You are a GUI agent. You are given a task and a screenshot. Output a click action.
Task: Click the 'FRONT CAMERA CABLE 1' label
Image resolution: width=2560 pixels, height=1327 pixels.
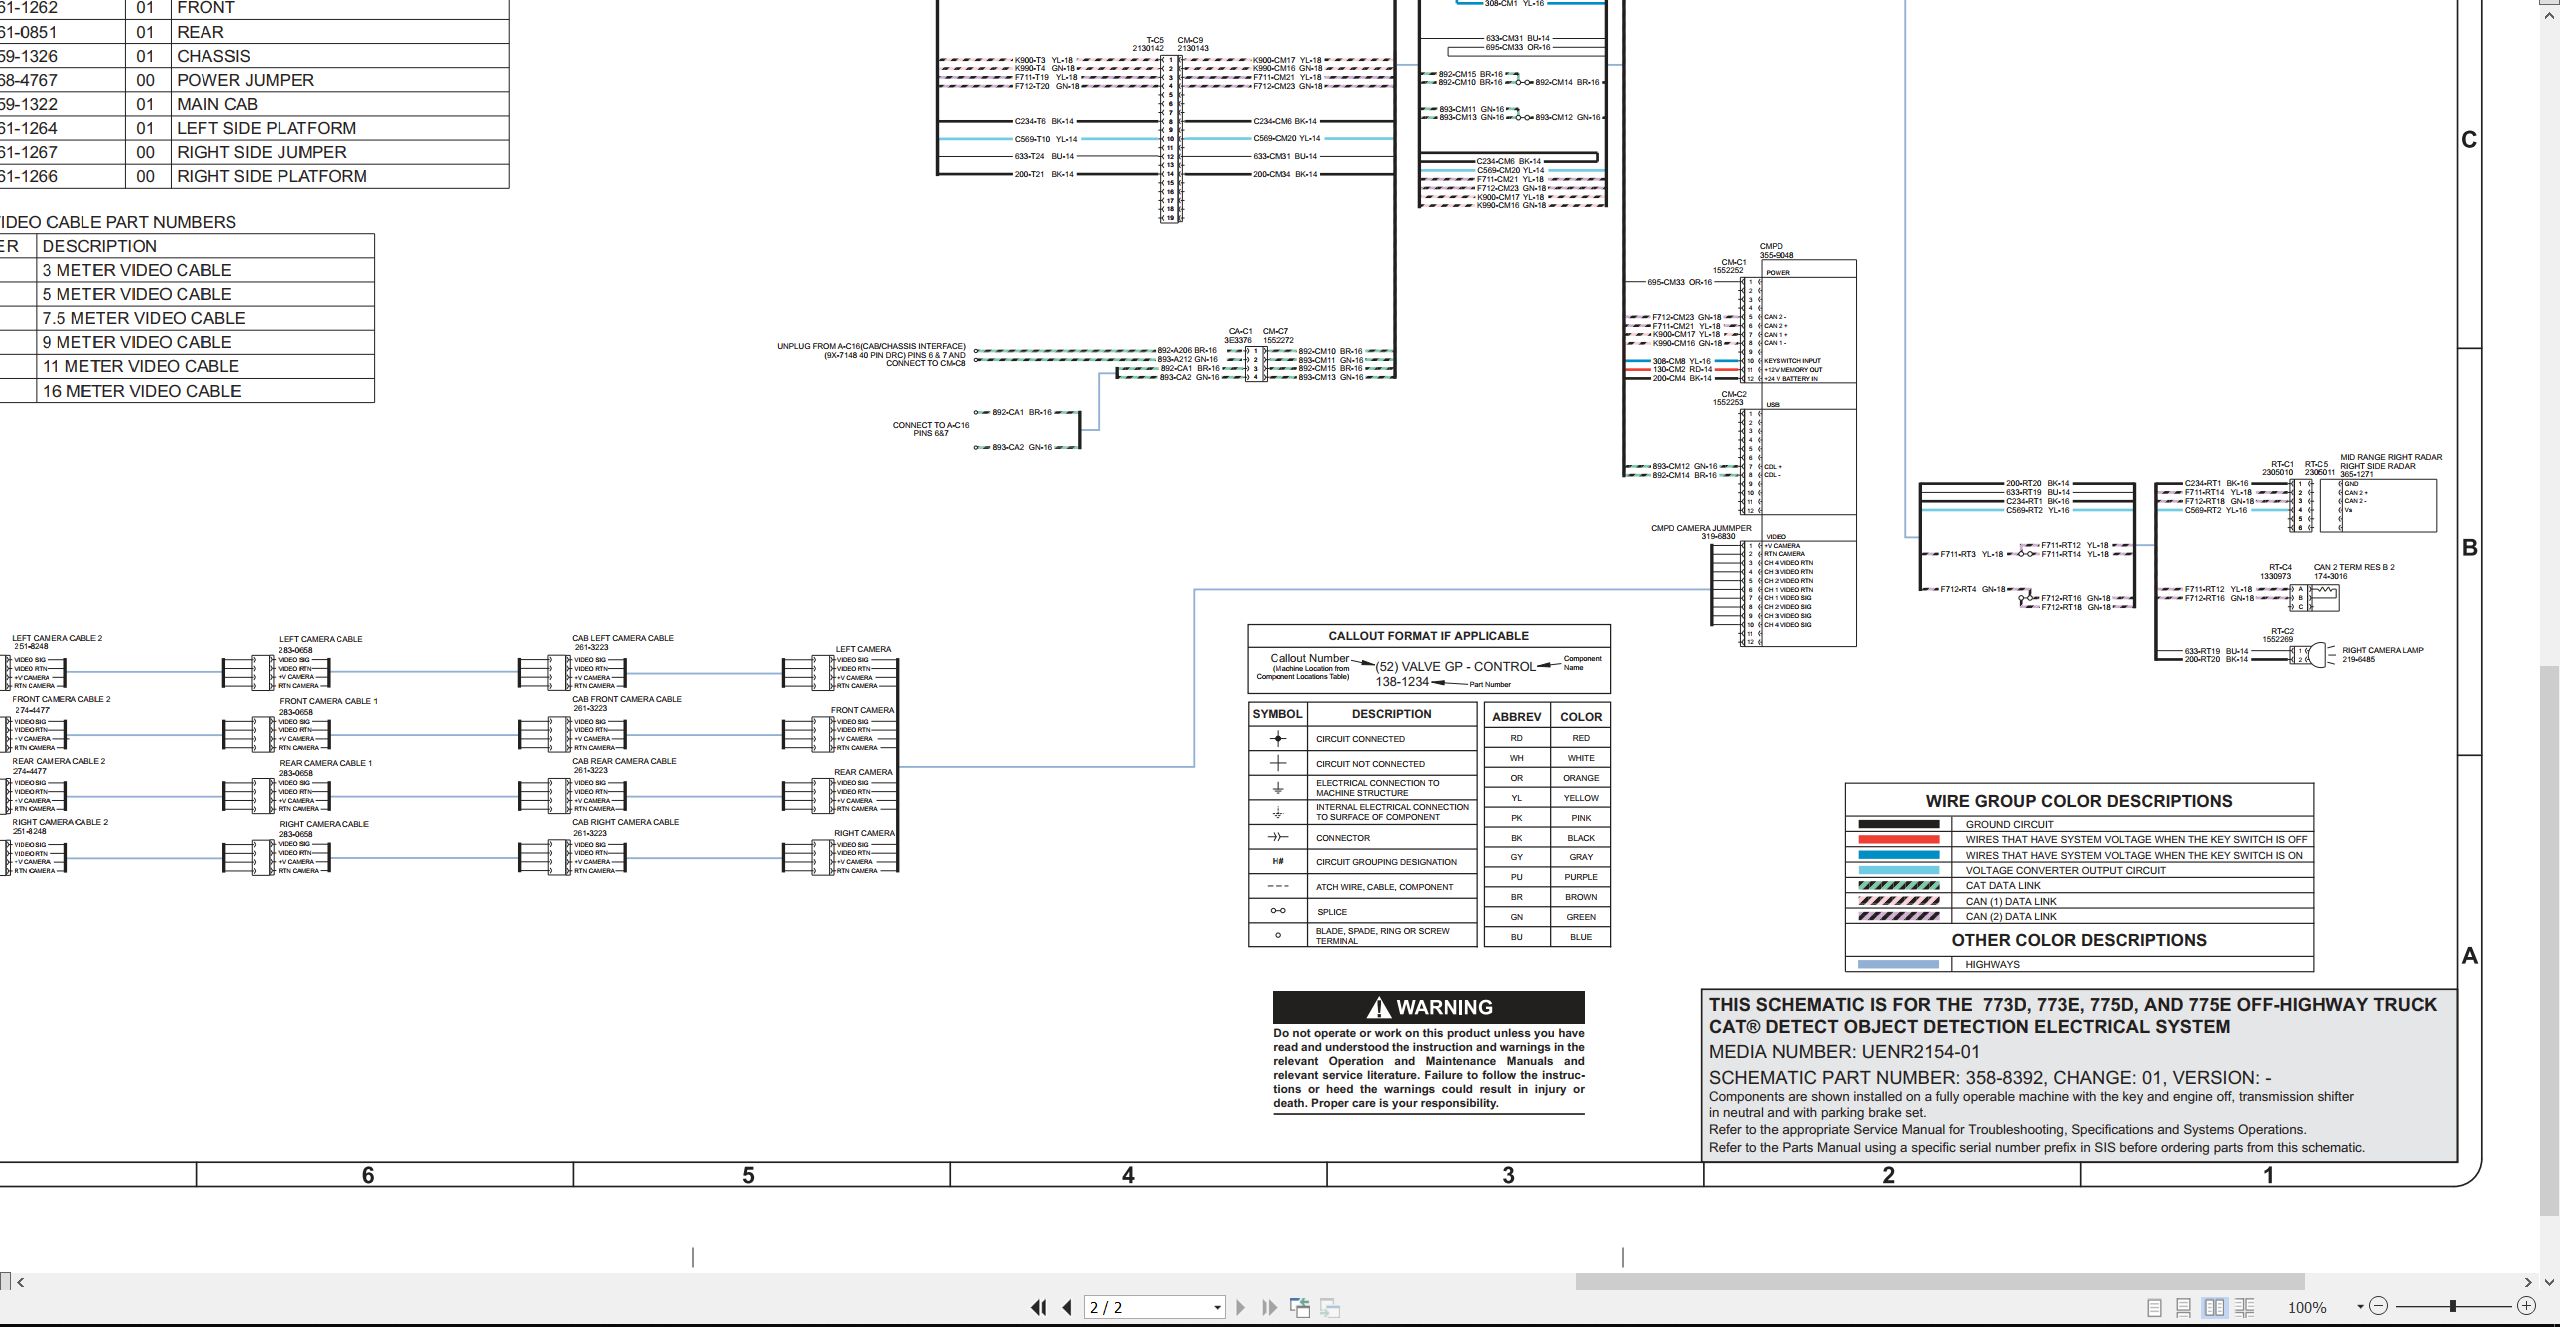328,701
